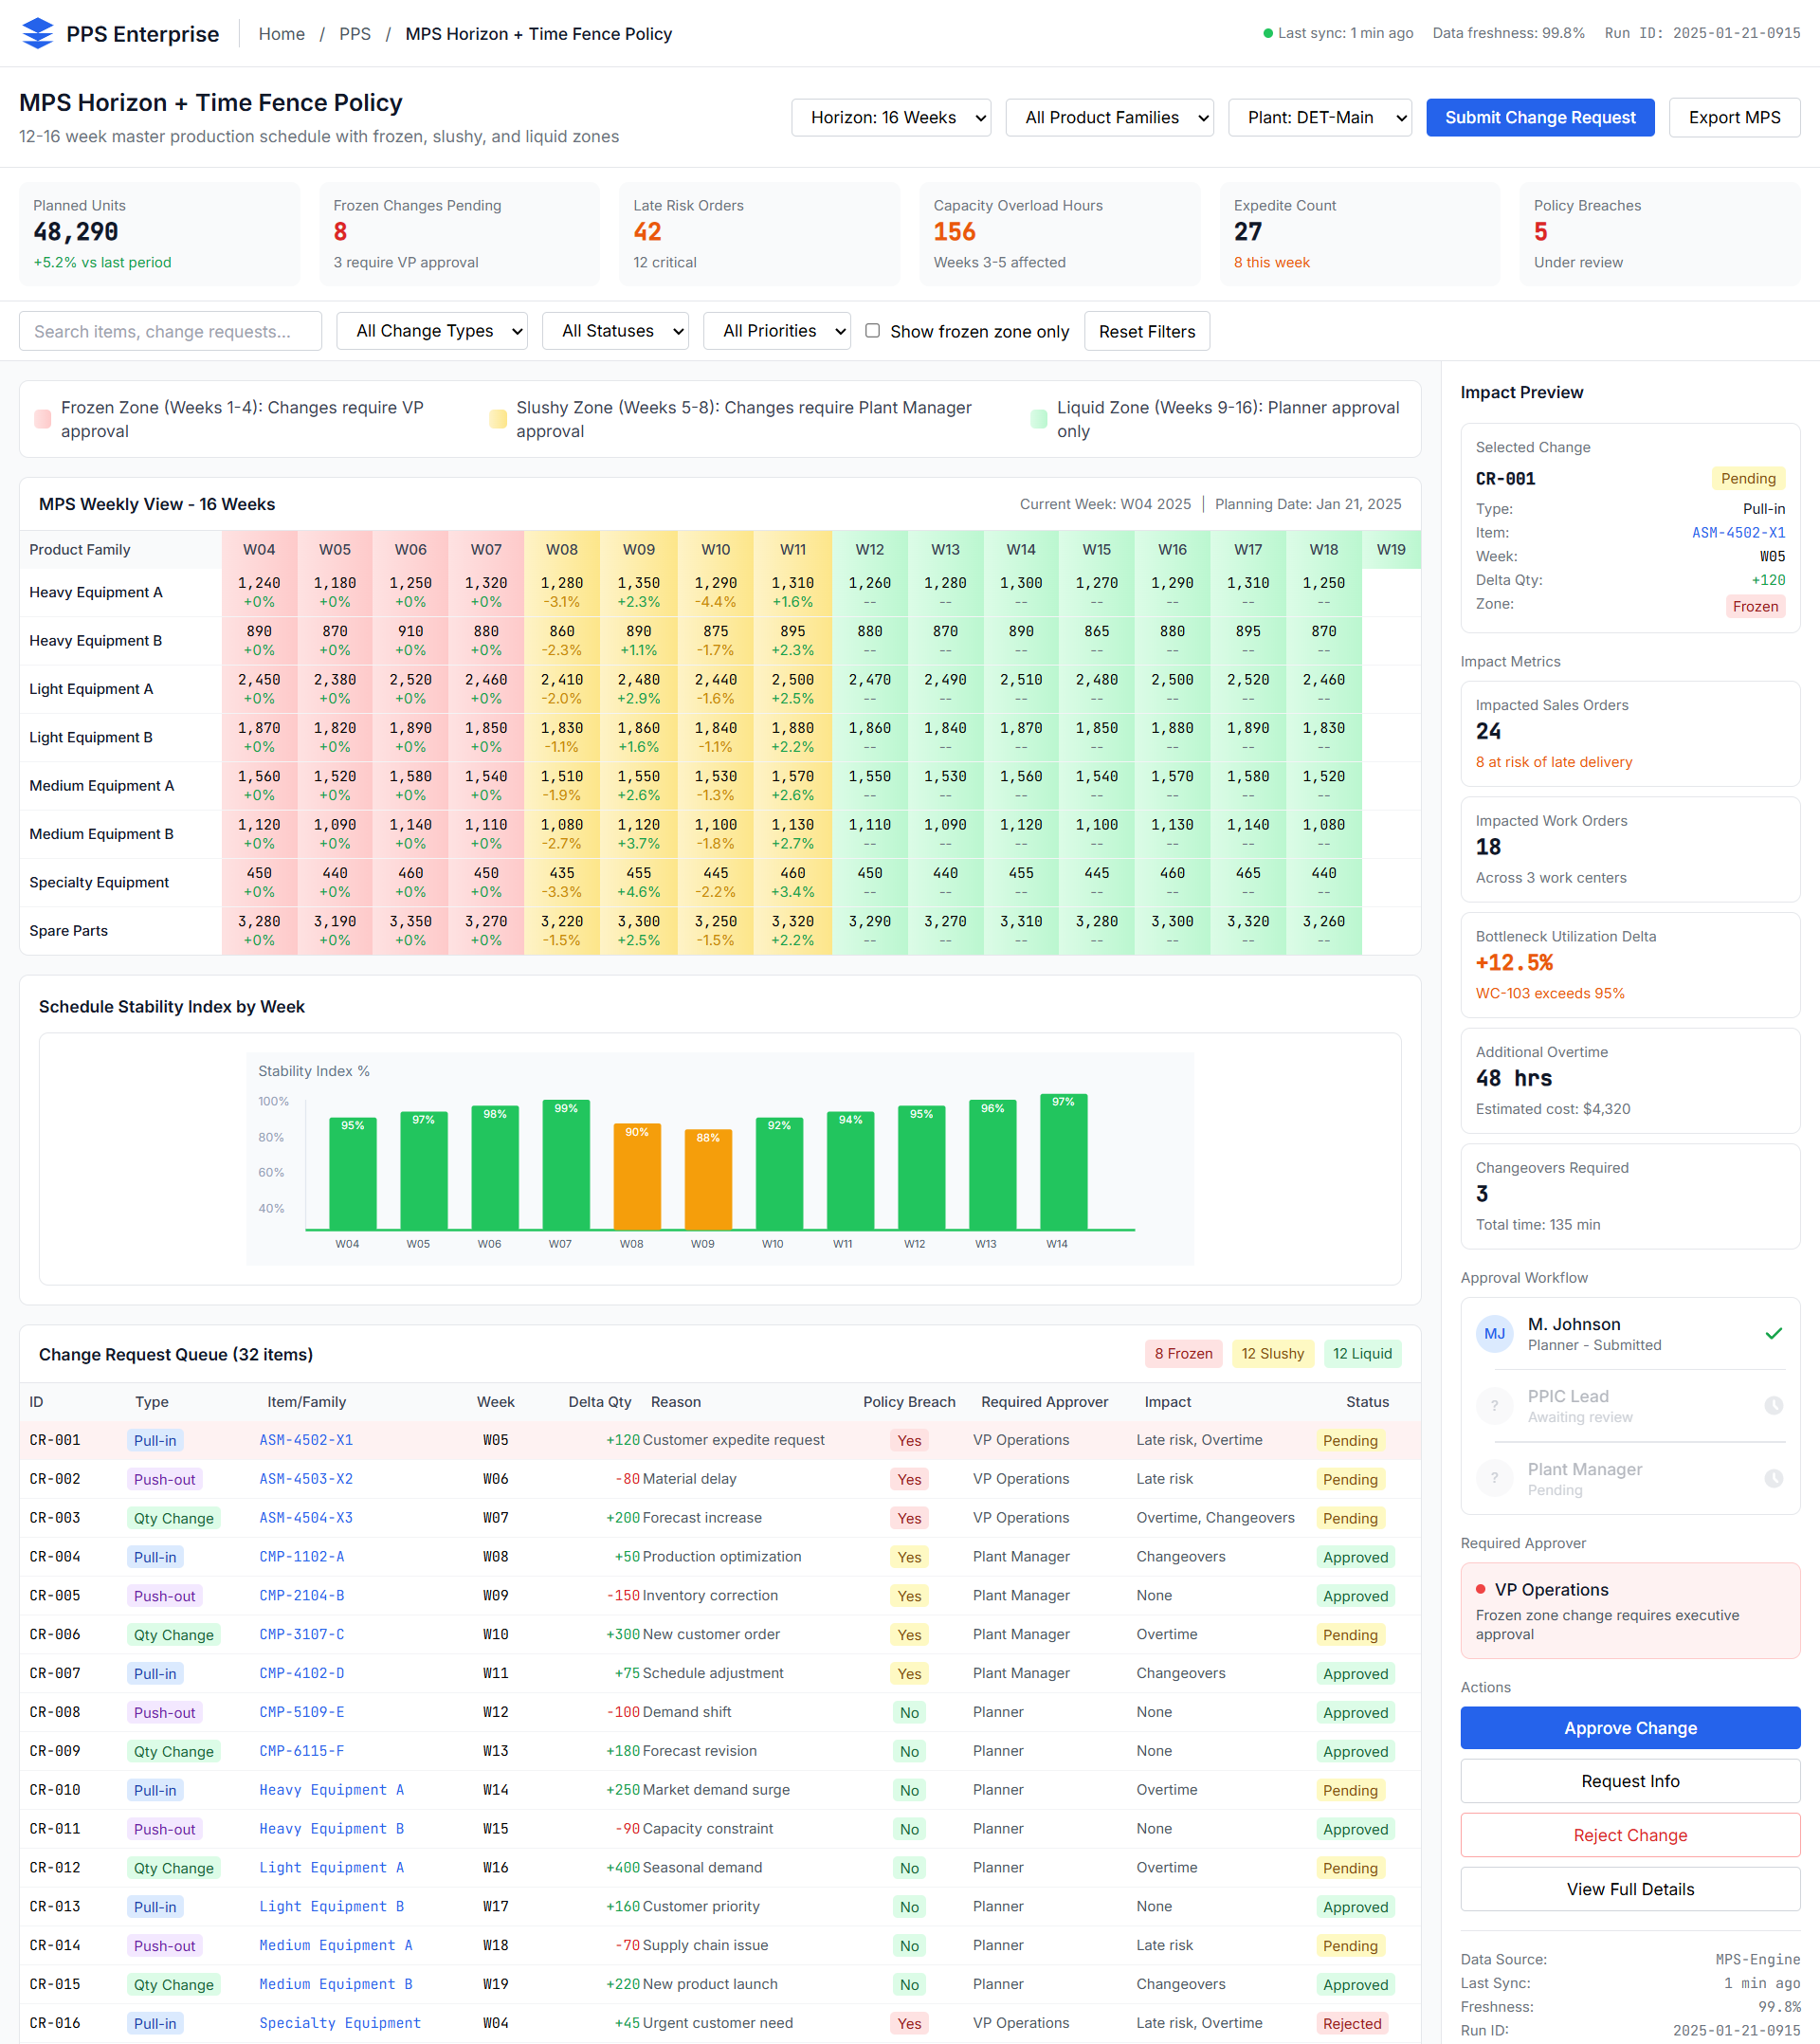Go to the Home breadcrumb
The height and width of the screenshot is (2044, 1820).
281,34
